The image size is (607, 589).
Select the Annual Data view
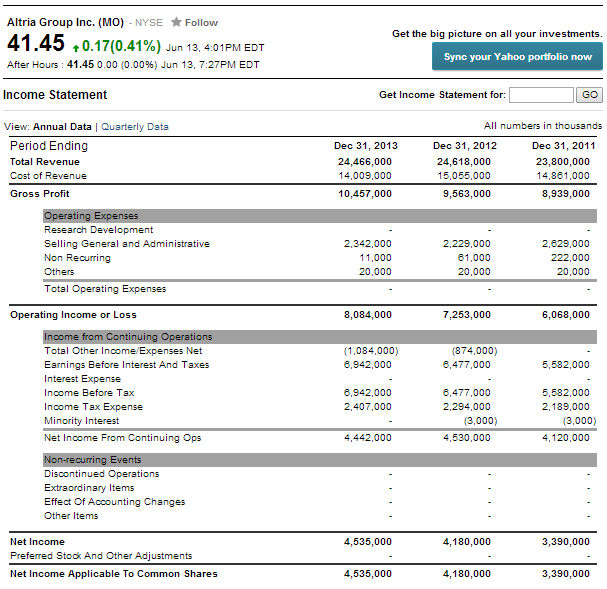(x=62, y=127)
